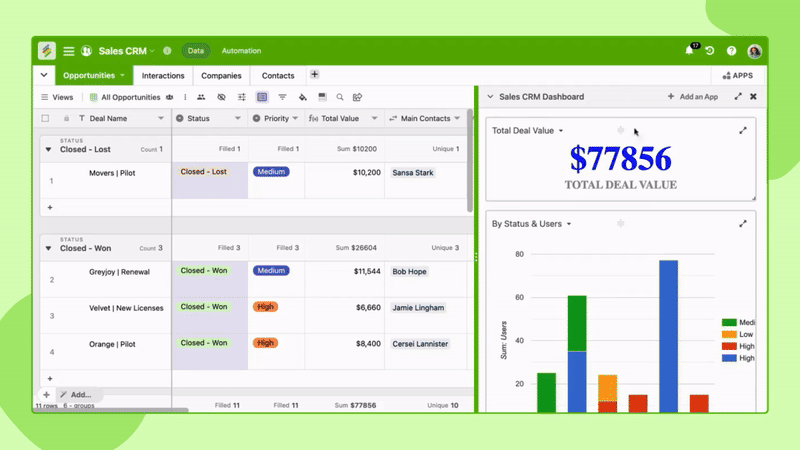800x450 pixels.
Task: Toggle the select-all rows checkbox
Action: click(x=45, y=118)
